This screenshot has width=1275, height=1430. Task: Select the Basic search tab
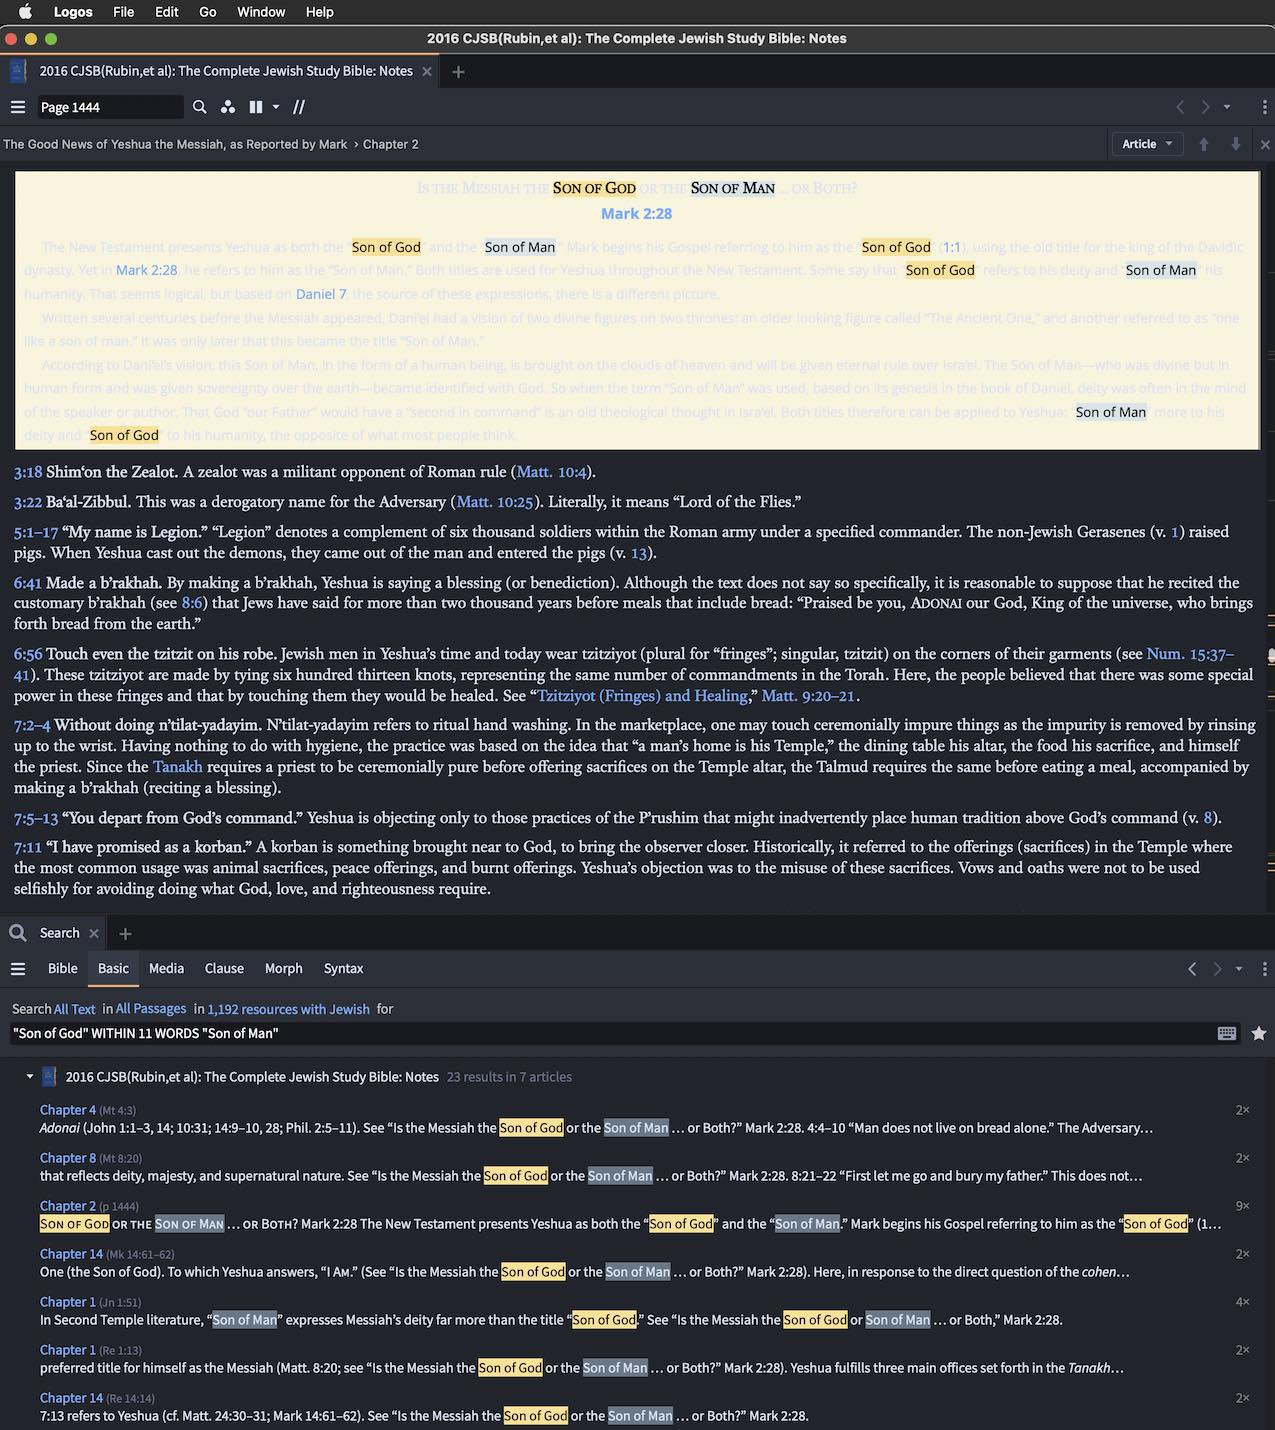click(113, 968)
